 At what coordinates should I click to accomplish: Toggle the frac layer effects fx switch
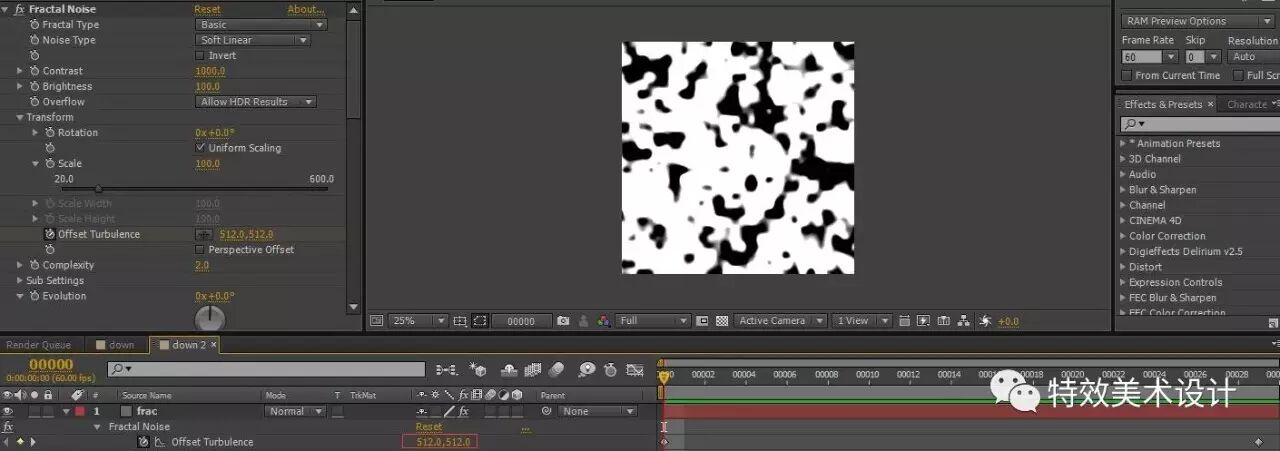click(x=463, y=411)
